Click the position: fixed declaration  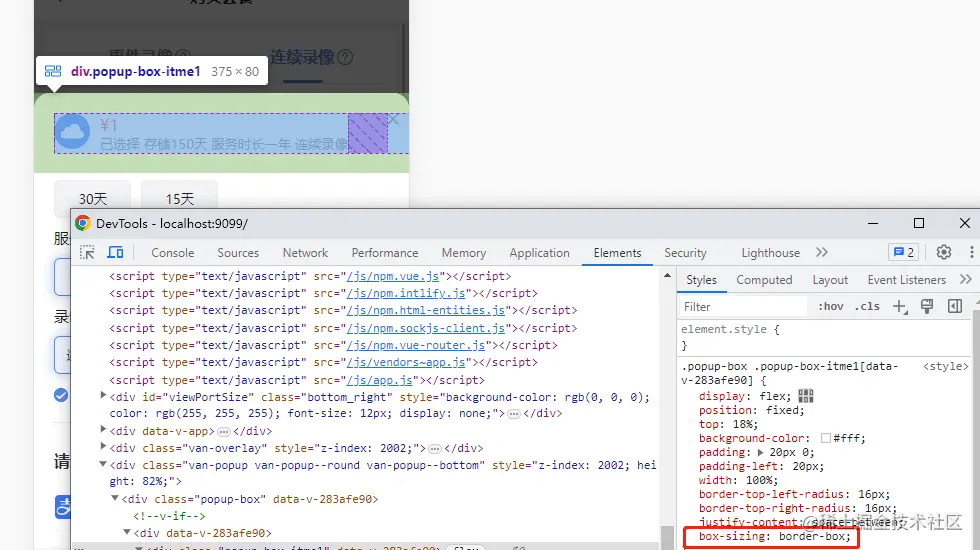pos(752,410)
